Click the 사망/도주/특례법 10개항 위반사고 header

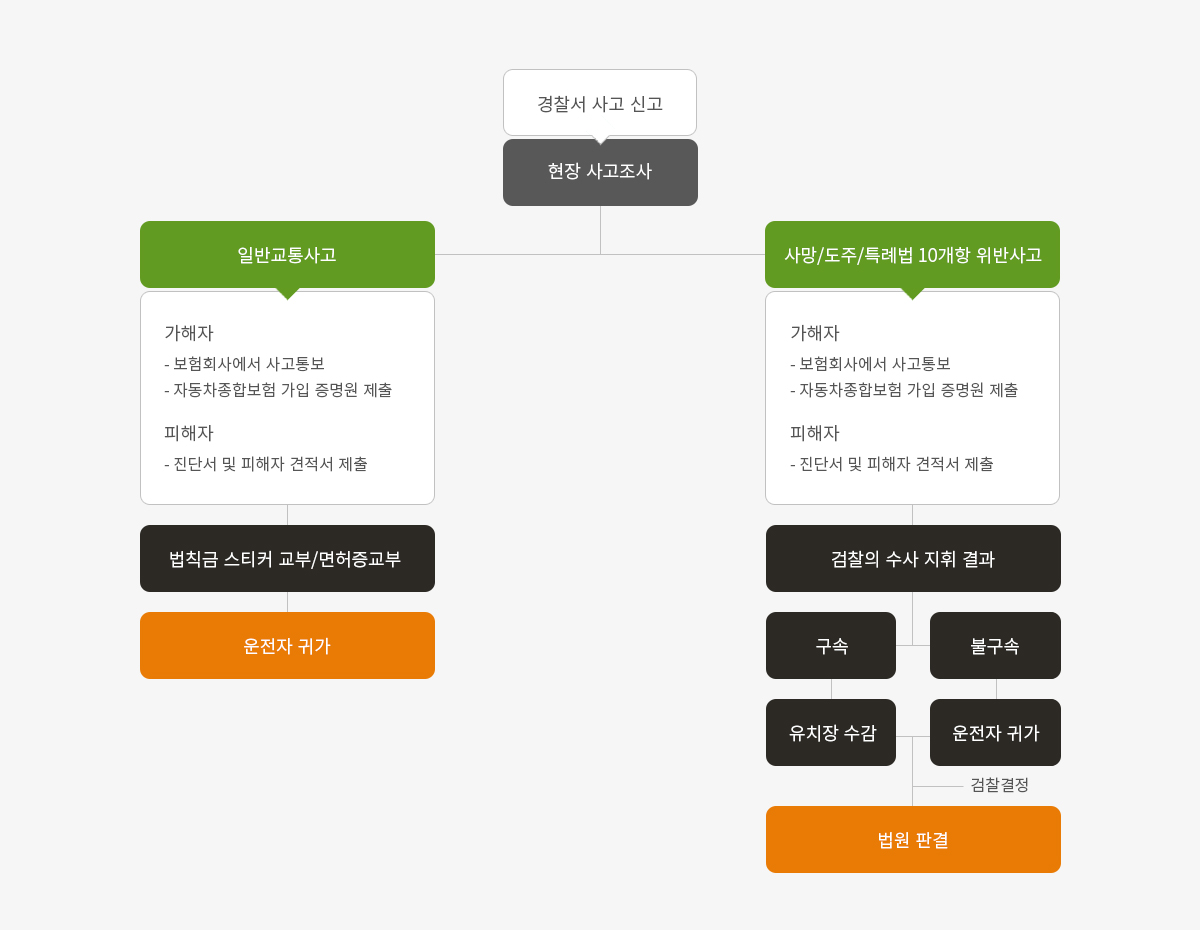pyautogui.click(x=912, y=254)
